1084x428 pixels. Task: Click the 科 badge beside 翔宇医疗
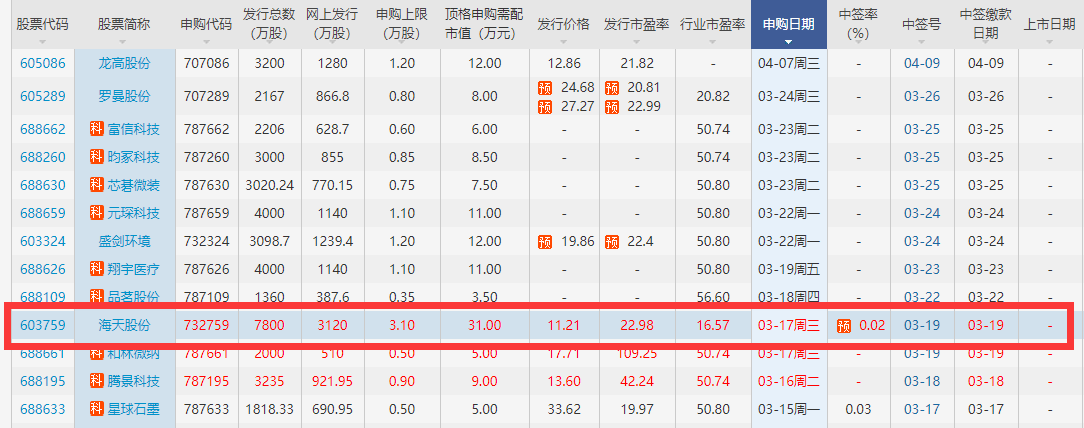[x=96, y=269]
